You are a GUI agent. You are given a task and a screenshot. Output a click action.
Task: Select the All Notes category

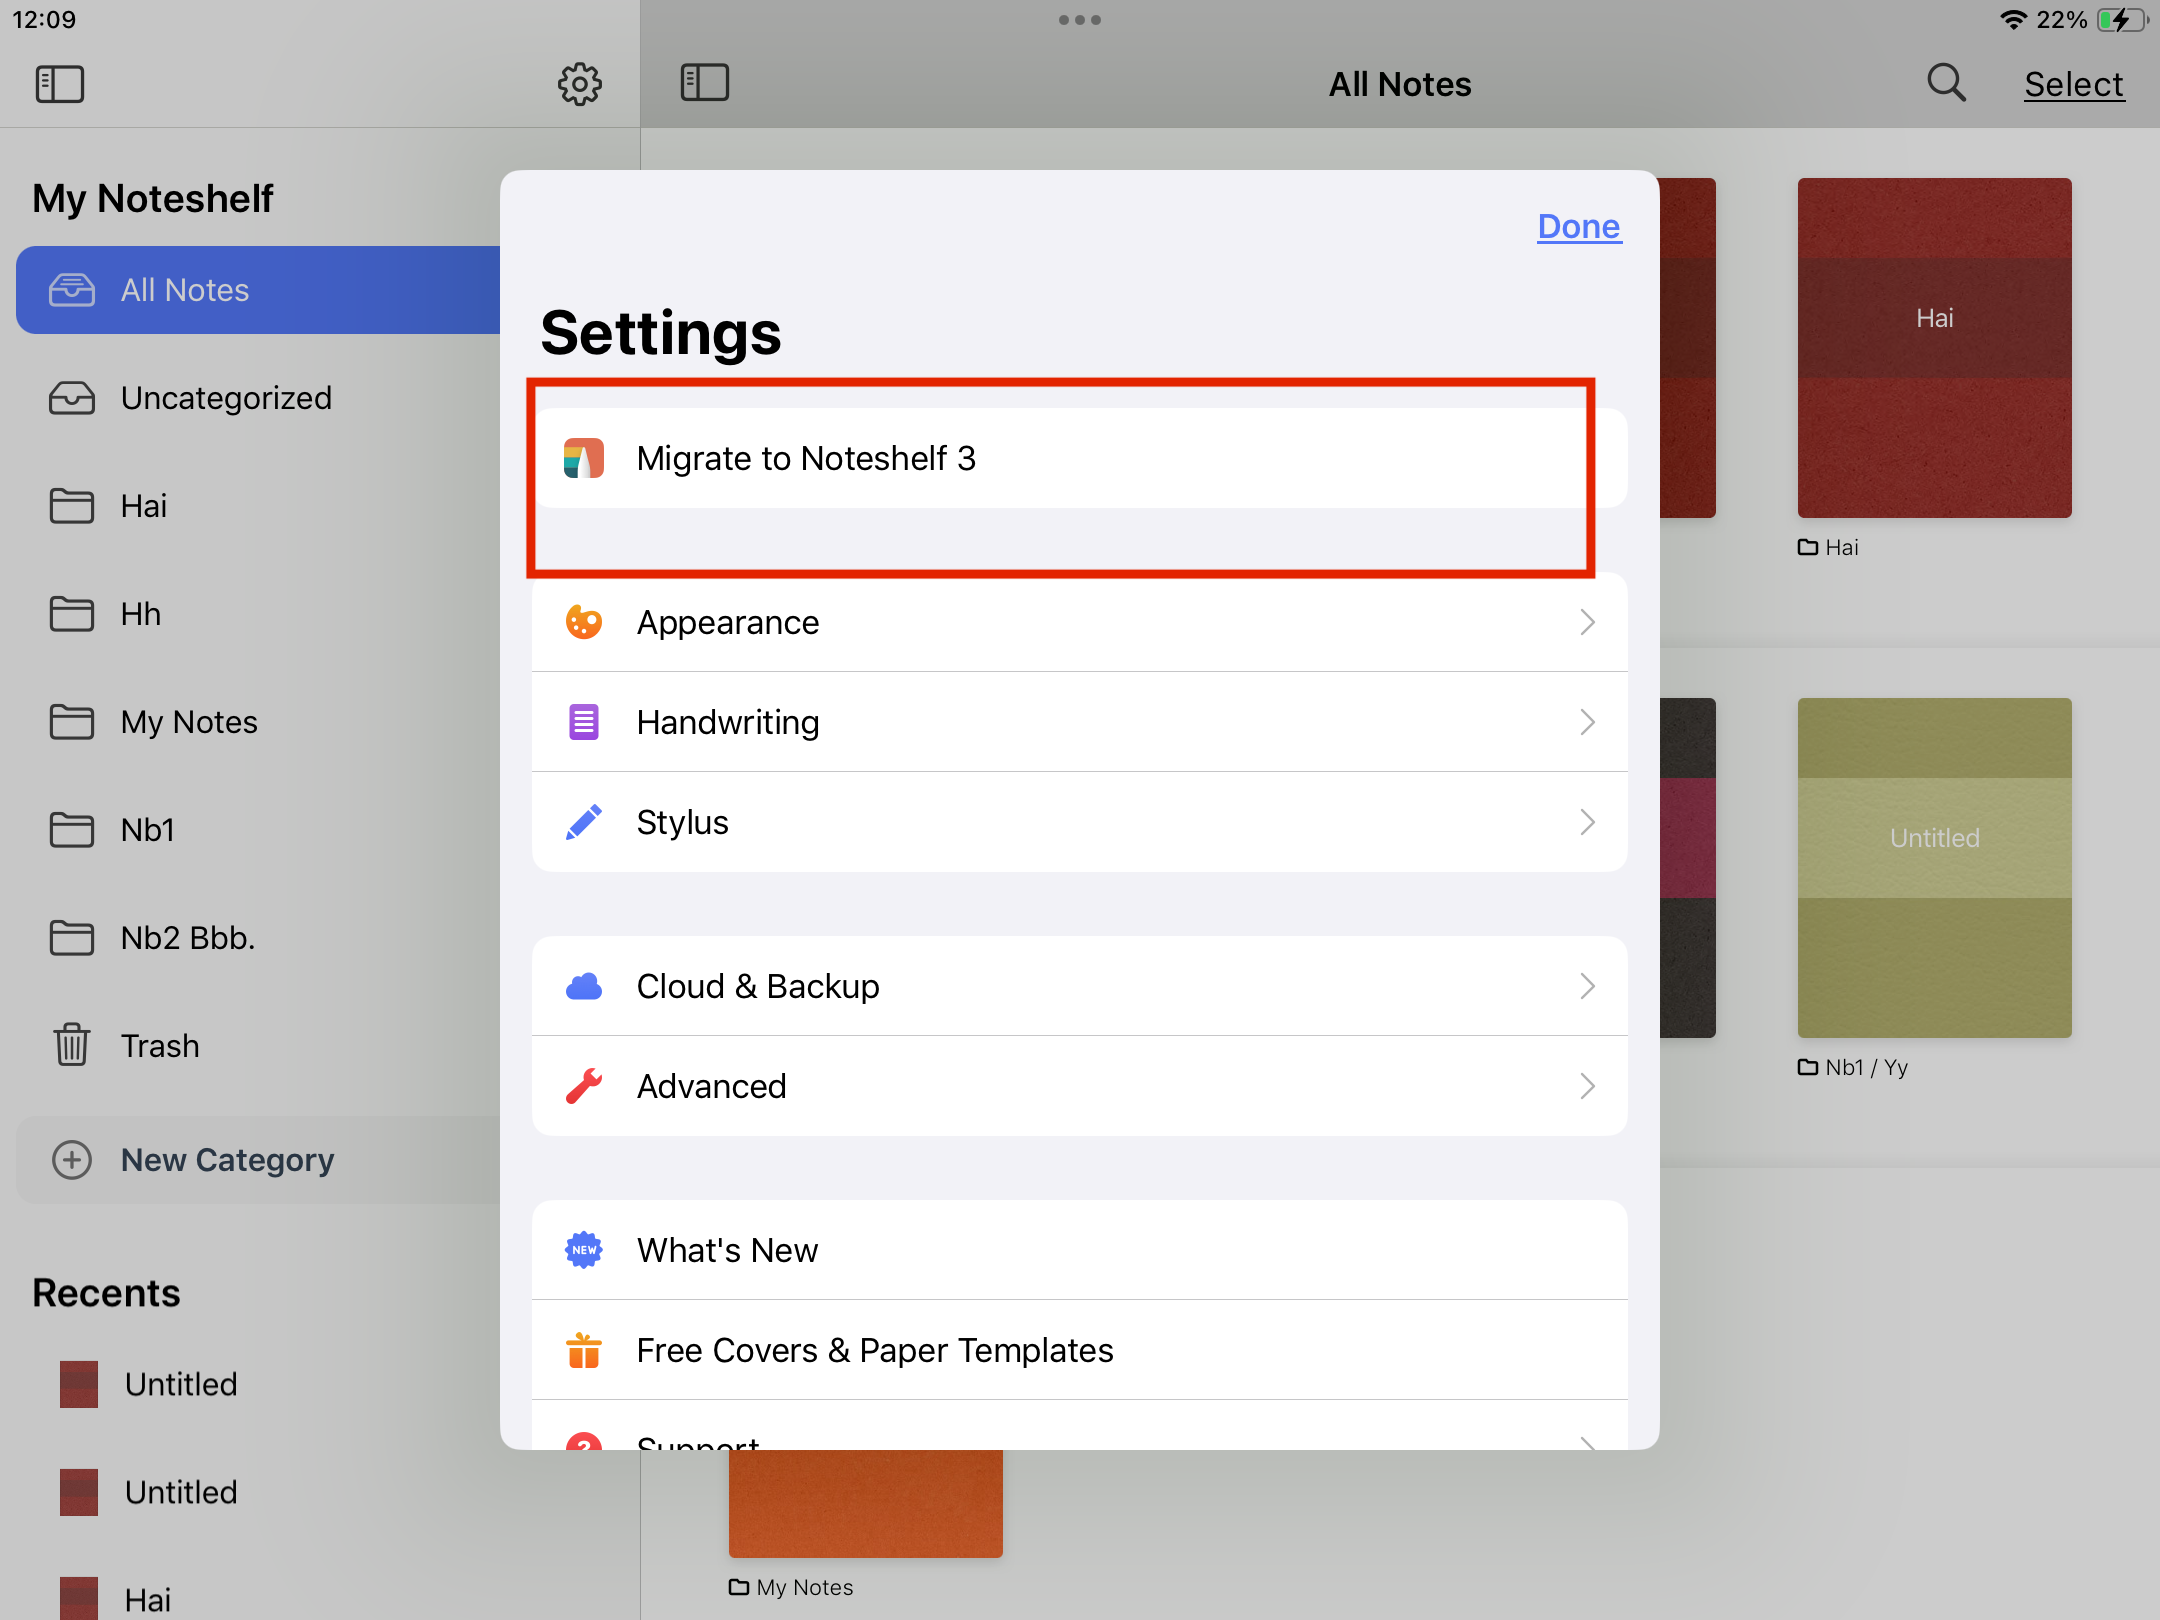(x=260, y=290)
